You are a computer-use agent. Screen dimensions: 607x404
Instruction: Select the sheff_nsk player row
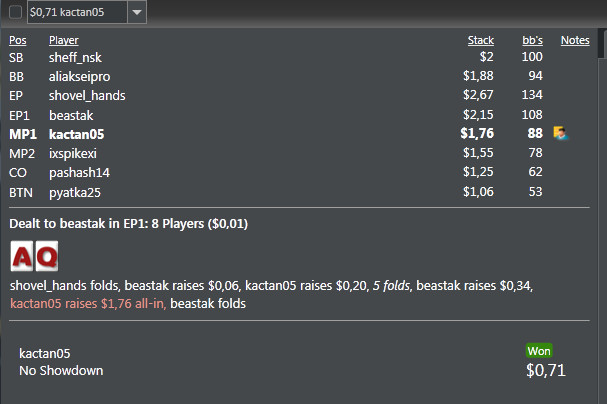click(299, 57)
